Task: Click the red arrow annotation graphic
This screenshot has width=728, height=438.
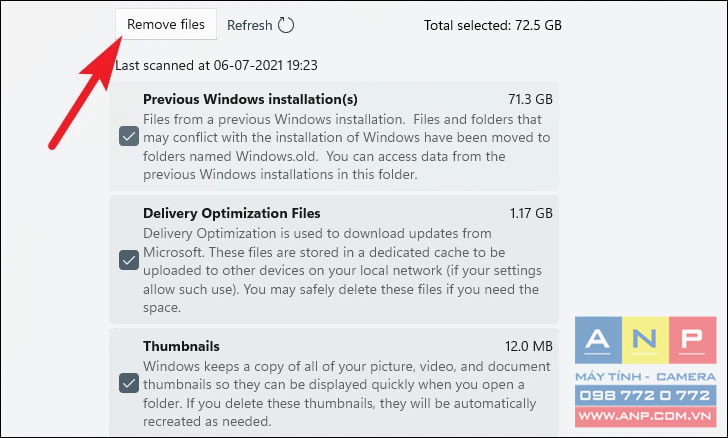Action: [85, 92]
